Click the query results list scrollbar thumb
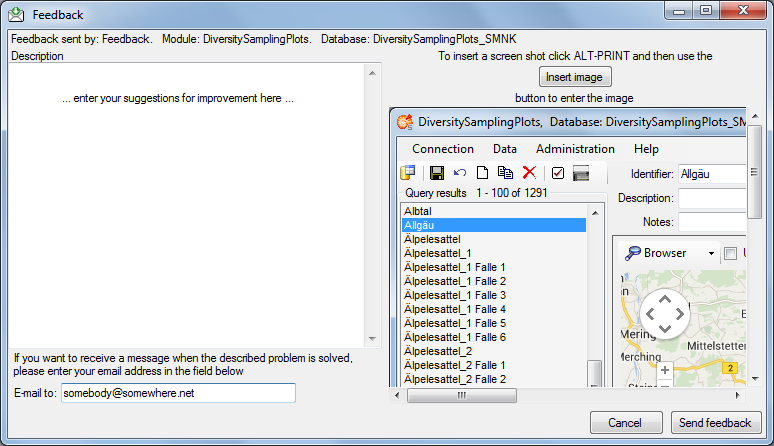Viewport: 774px width, 446px height. pyautogui.click(x=595, y=373)
